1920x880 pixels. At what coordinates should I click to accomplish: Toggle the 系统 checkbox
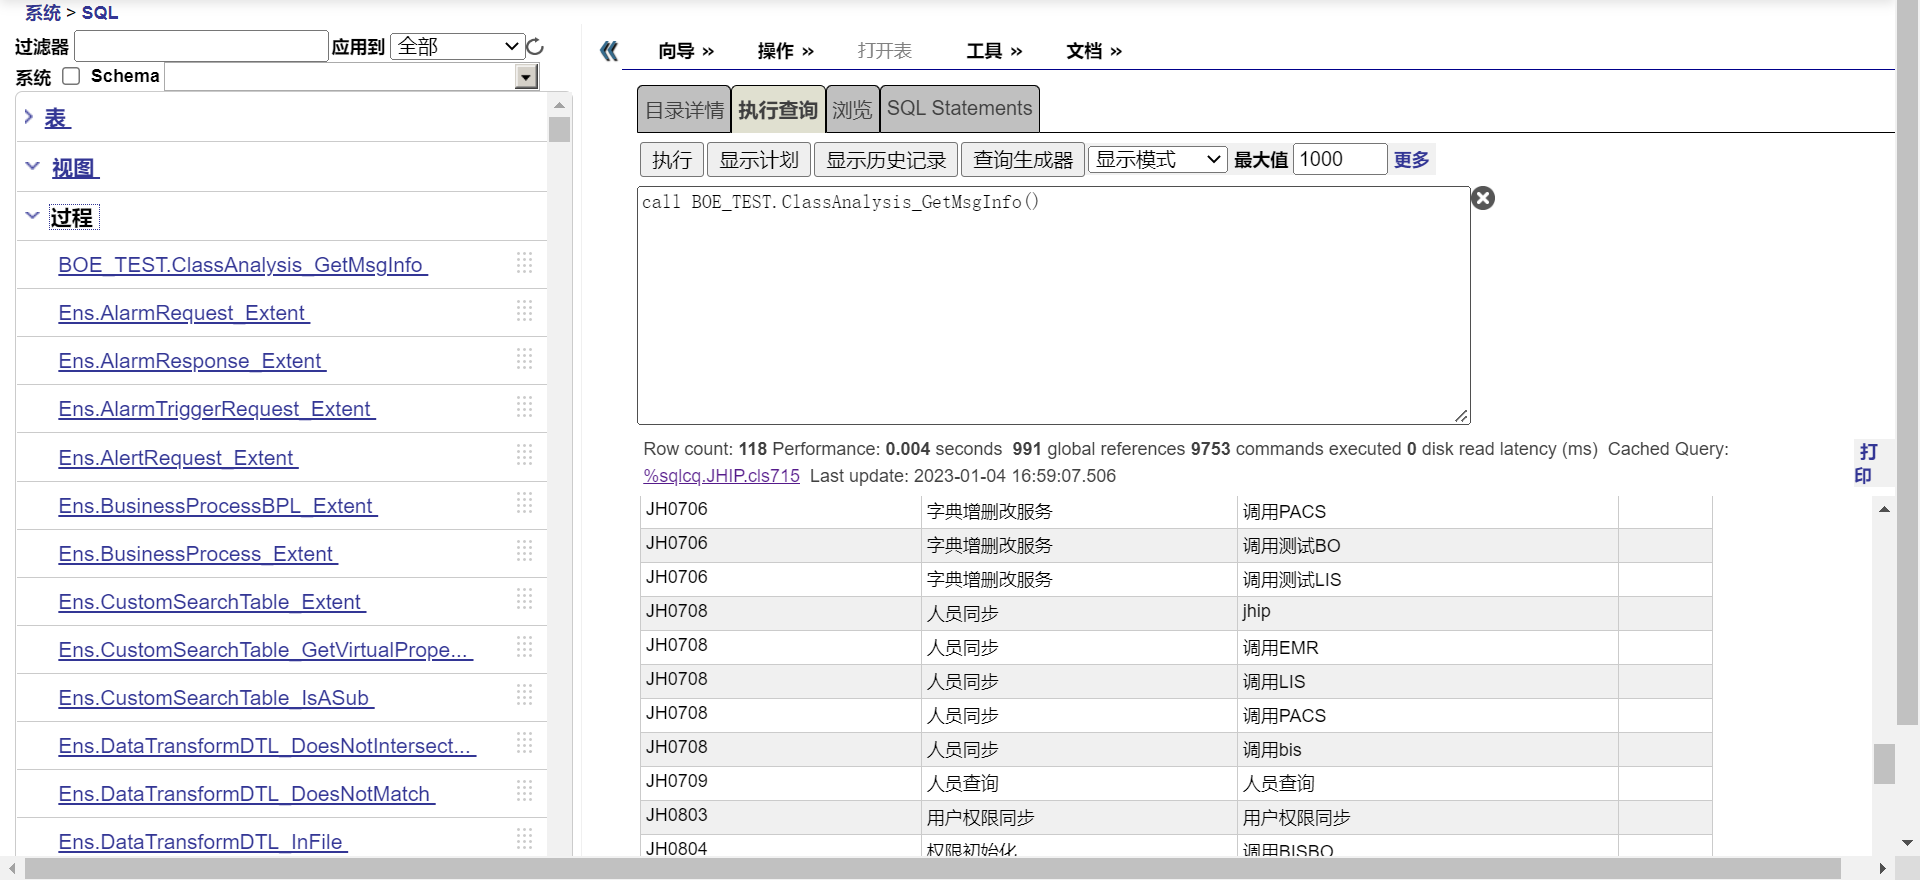coord(71,77)
